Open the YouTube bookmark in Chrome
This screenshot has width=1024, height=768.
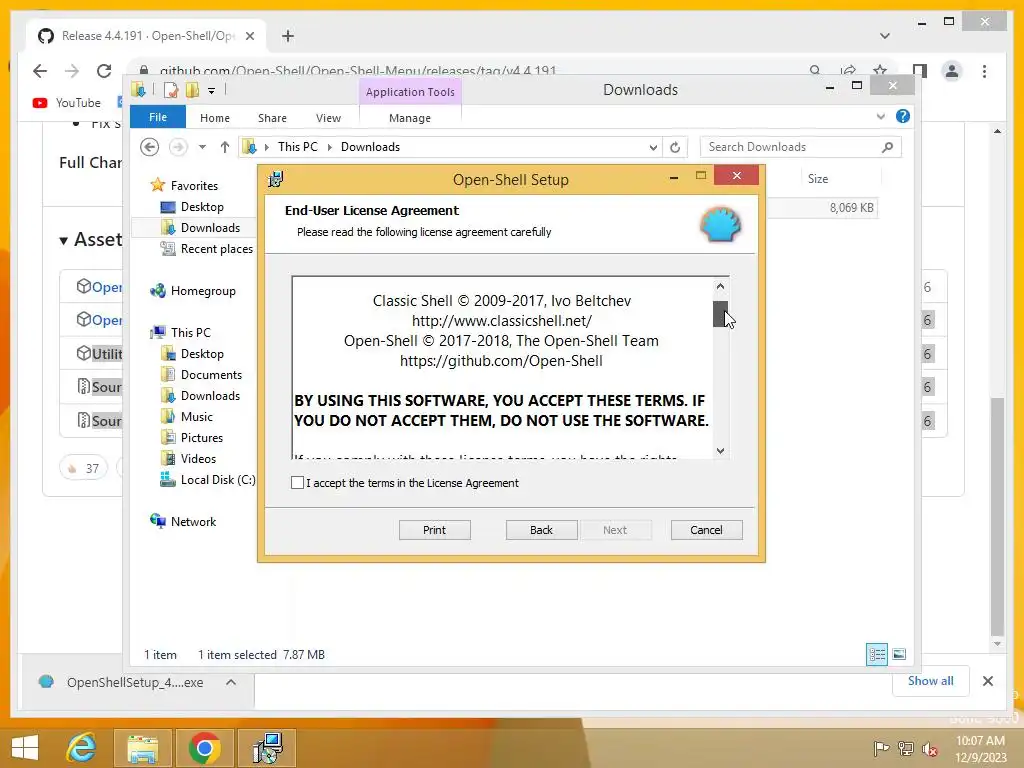tap(67, 103)
